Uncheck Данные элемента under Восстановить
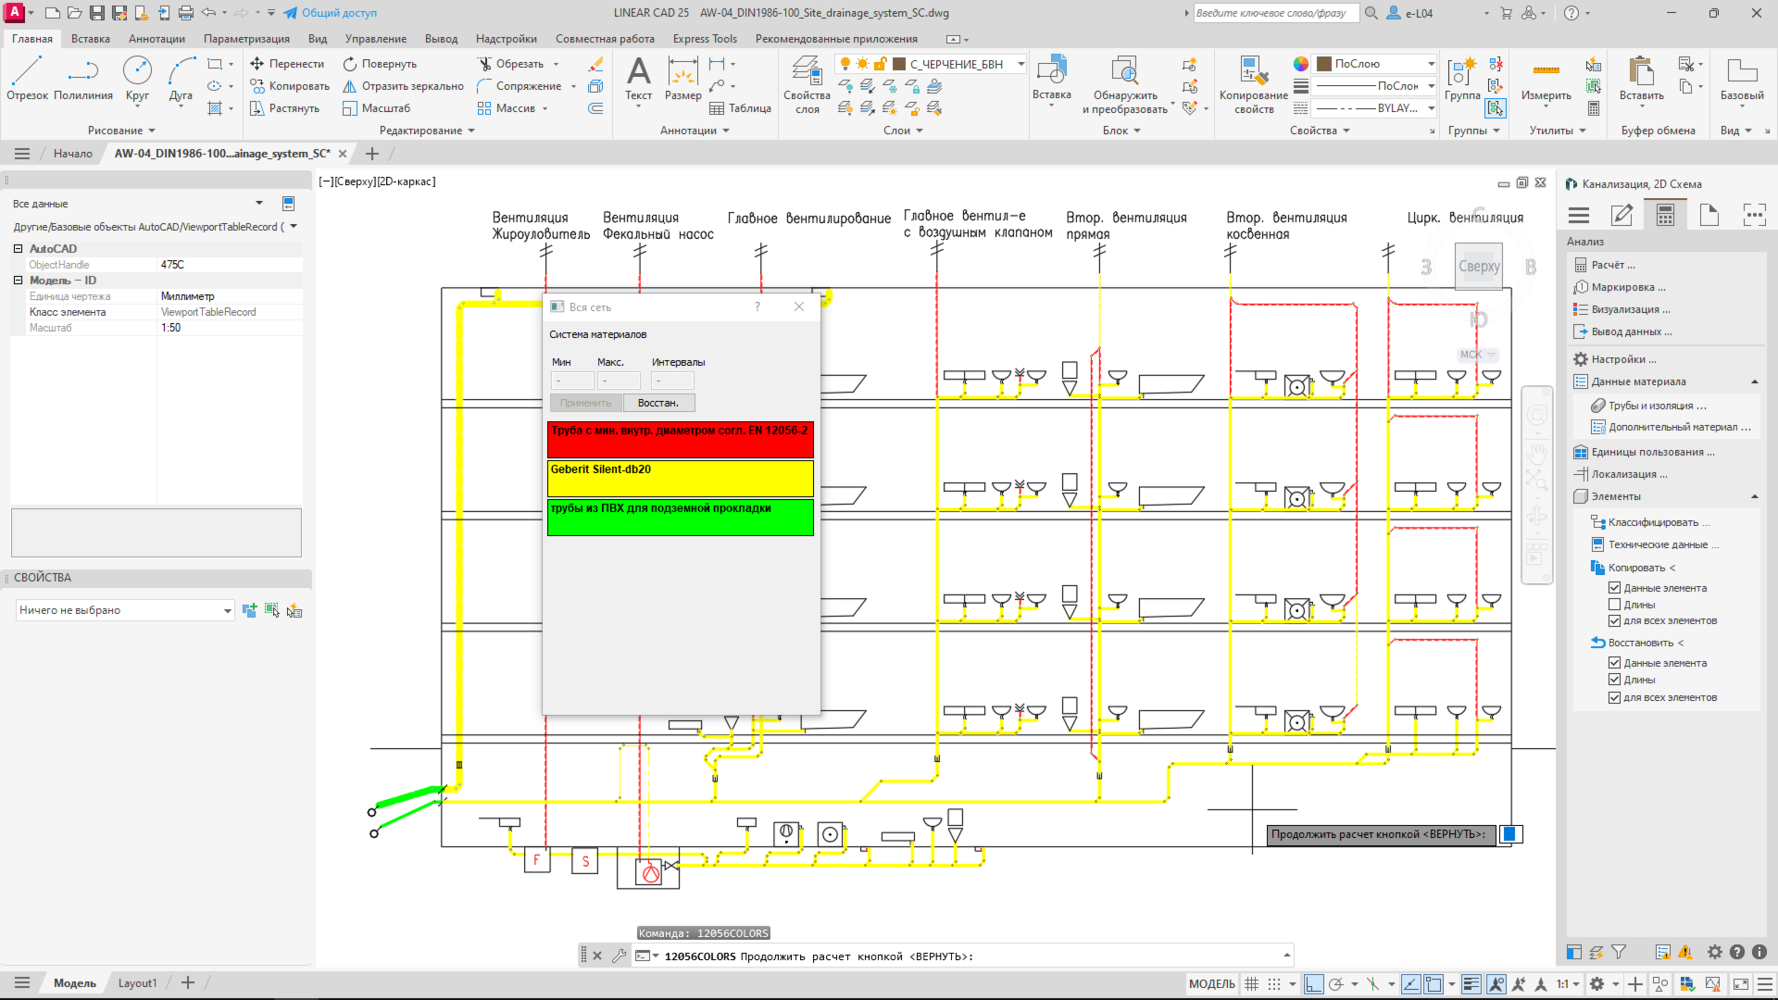 (1614, 663)
